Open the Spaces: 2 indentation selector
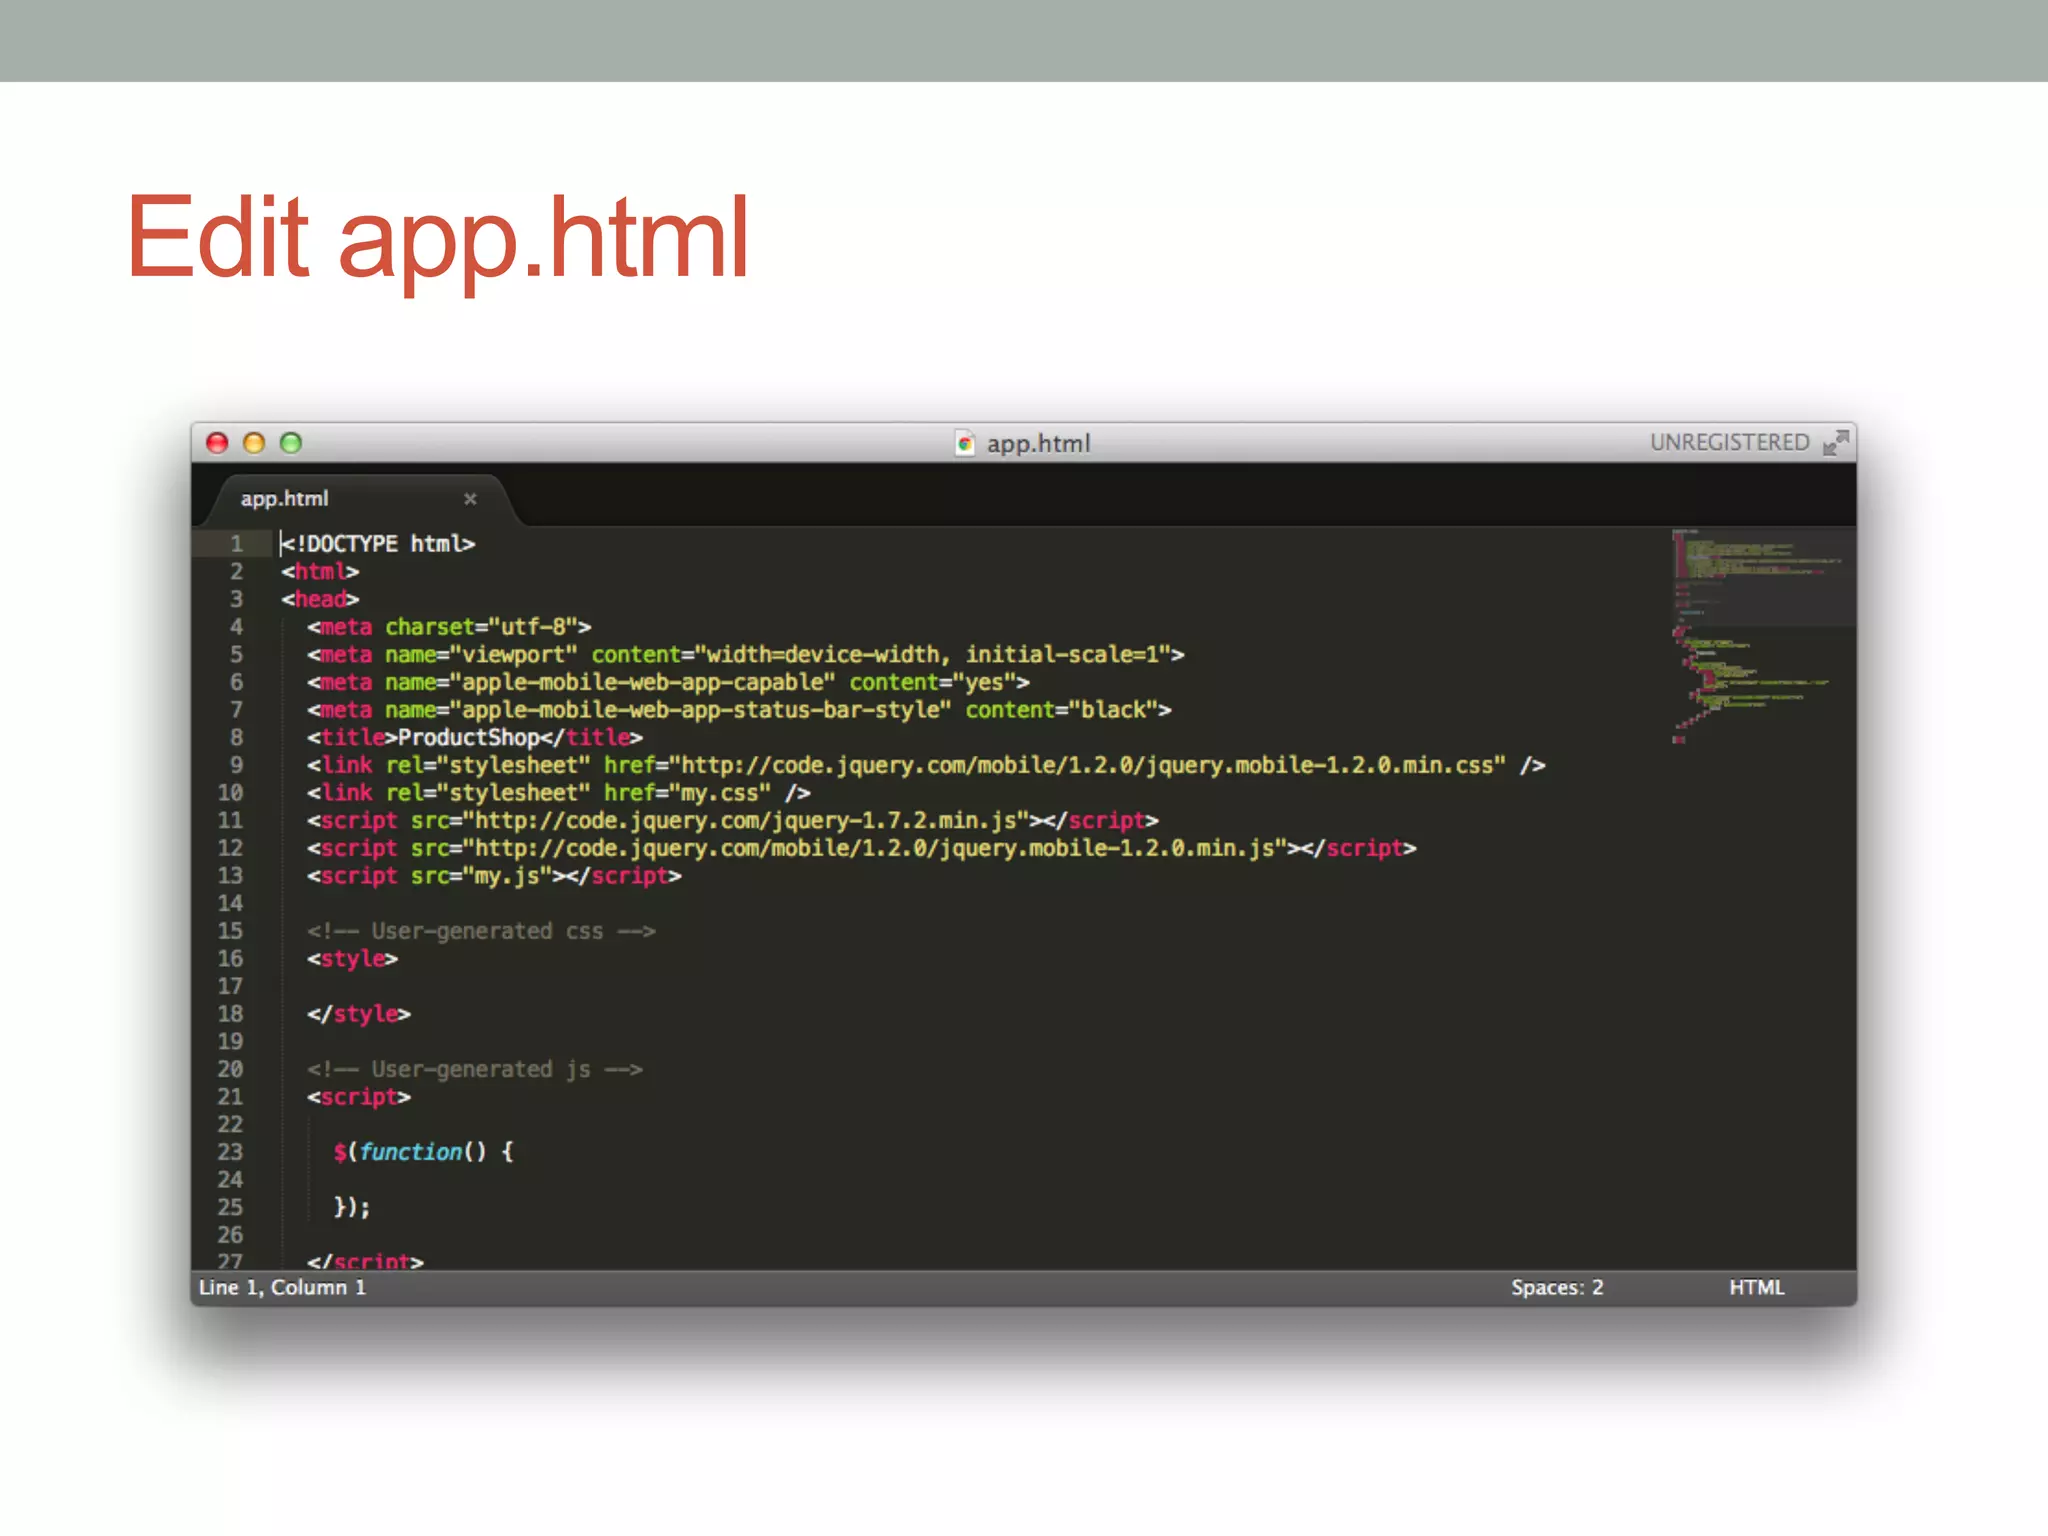This screenshot has height=1536, width=2048. coord(1557,1287)
